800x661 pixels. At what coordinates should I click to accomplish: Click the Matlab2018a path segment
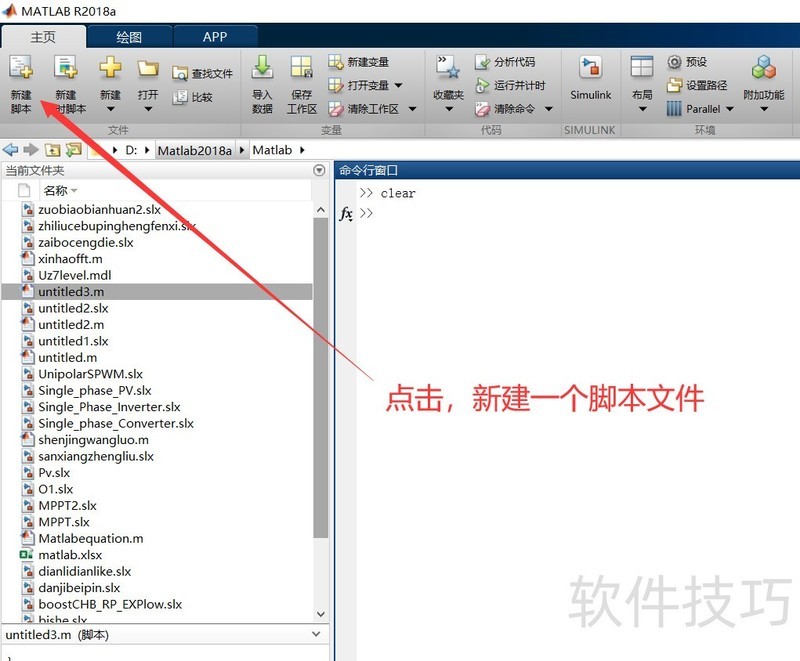click(x=194, y=150)
